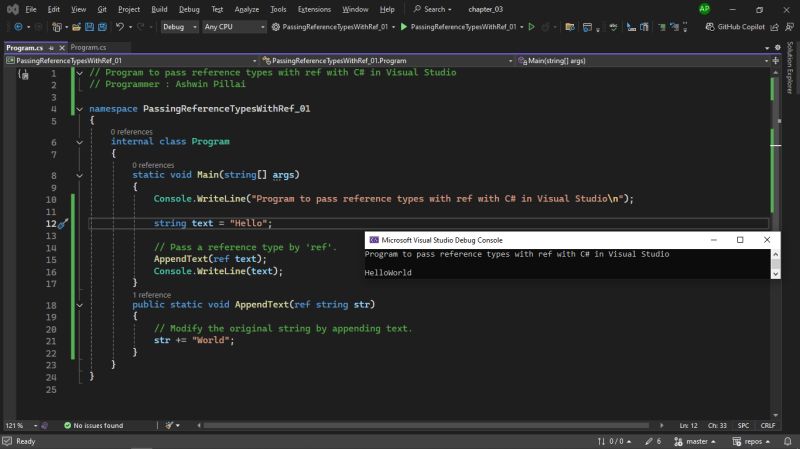Viewport: 800px width, 449px height.
Task: Close the active Program.cs tab
Action: [x=62, y=47]
